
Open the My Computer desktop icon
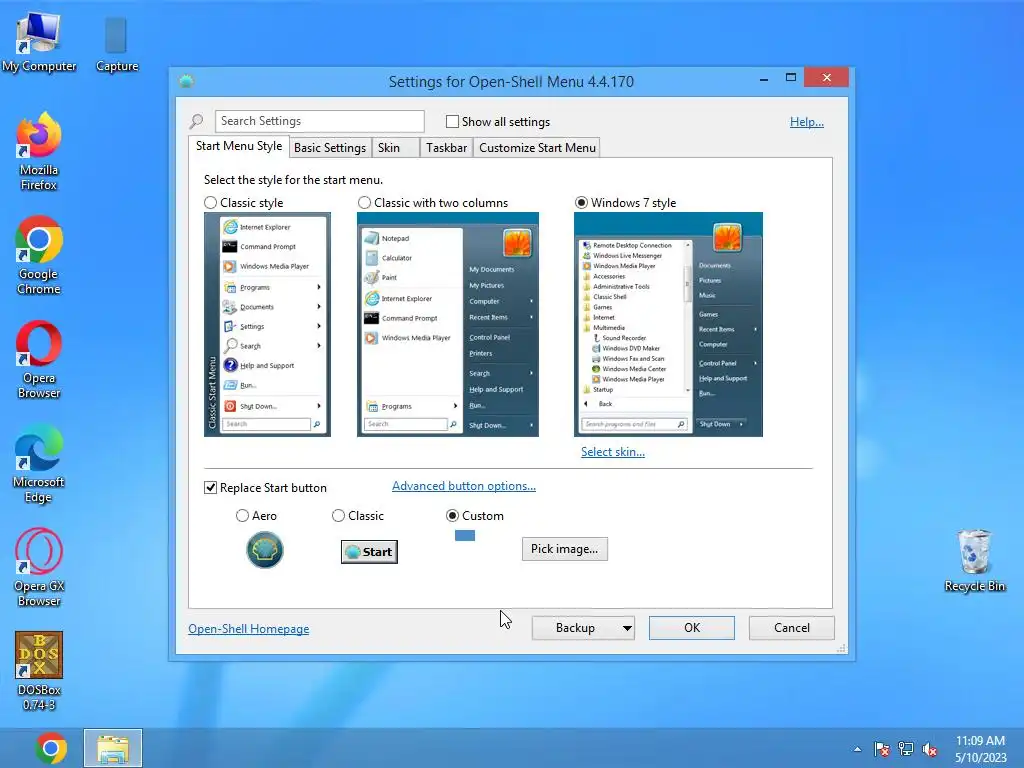[39, 40]
